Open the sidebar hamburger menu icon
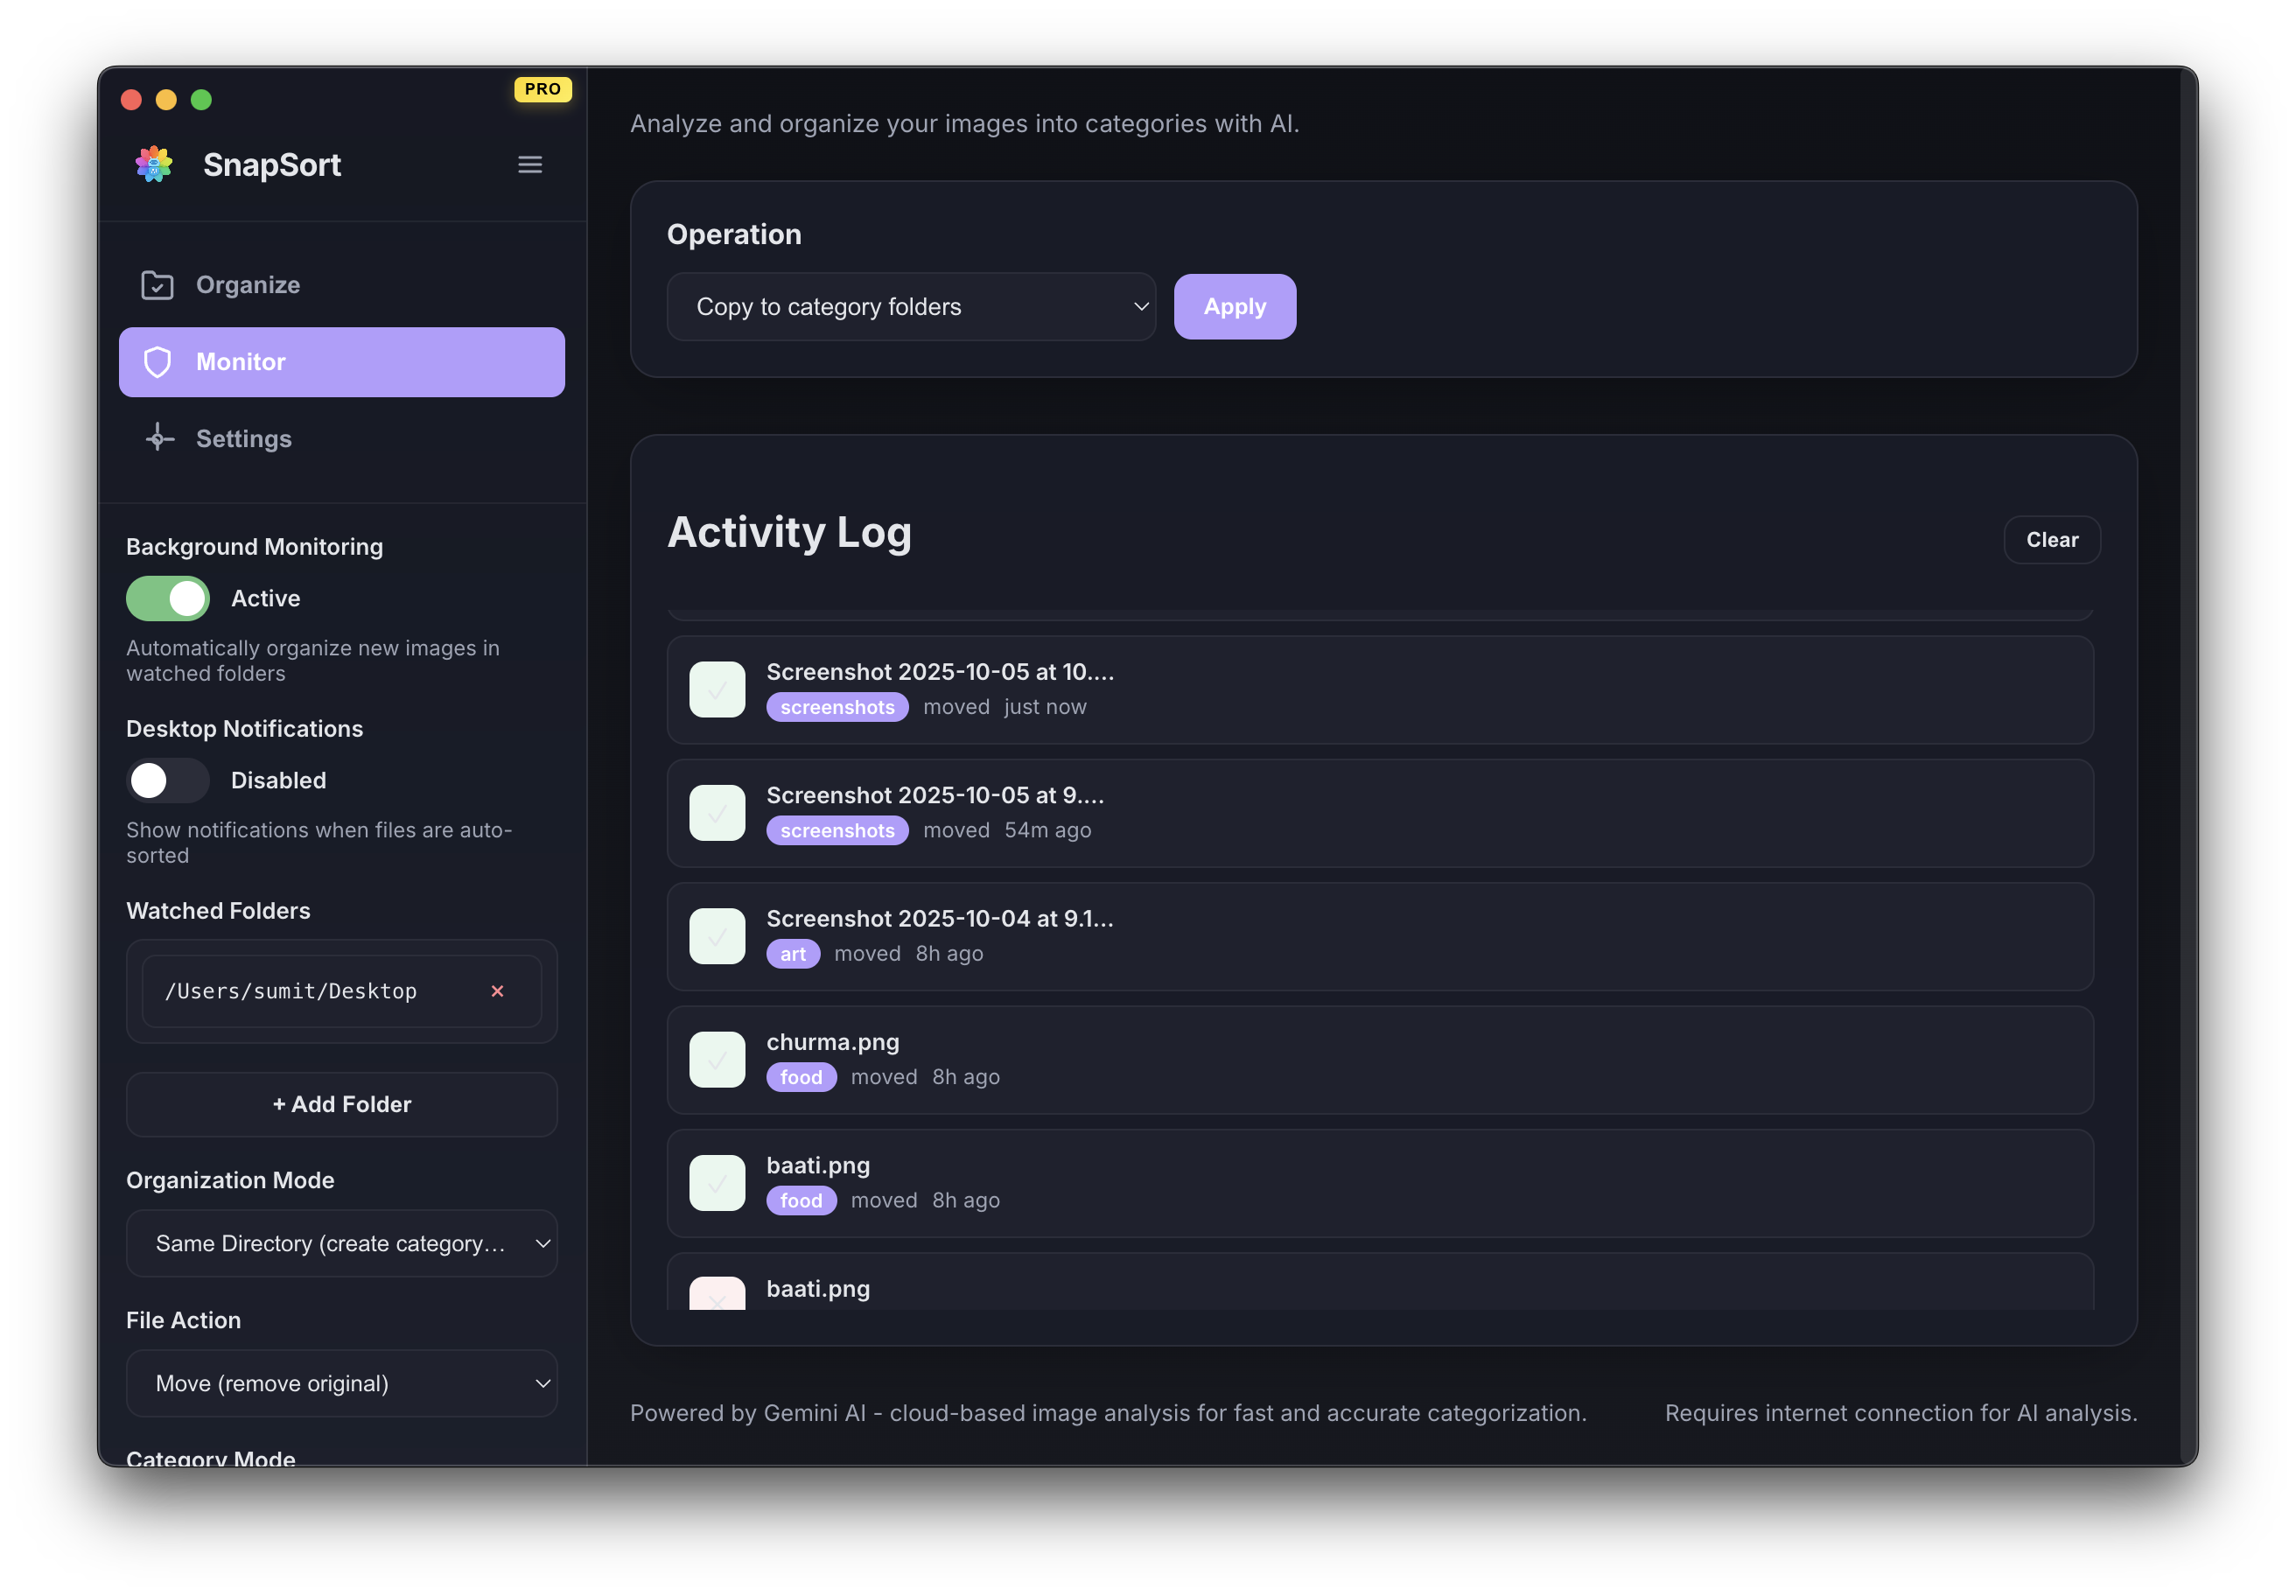 tap(530, 164)
